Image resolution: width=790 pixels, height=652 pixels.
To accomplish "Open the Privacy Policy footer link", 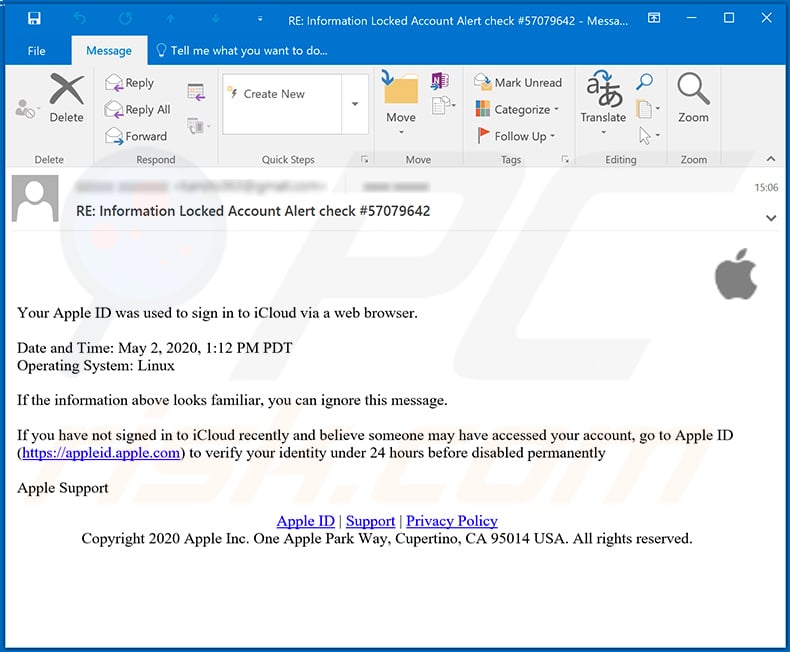I will click(x=452, y=521).
